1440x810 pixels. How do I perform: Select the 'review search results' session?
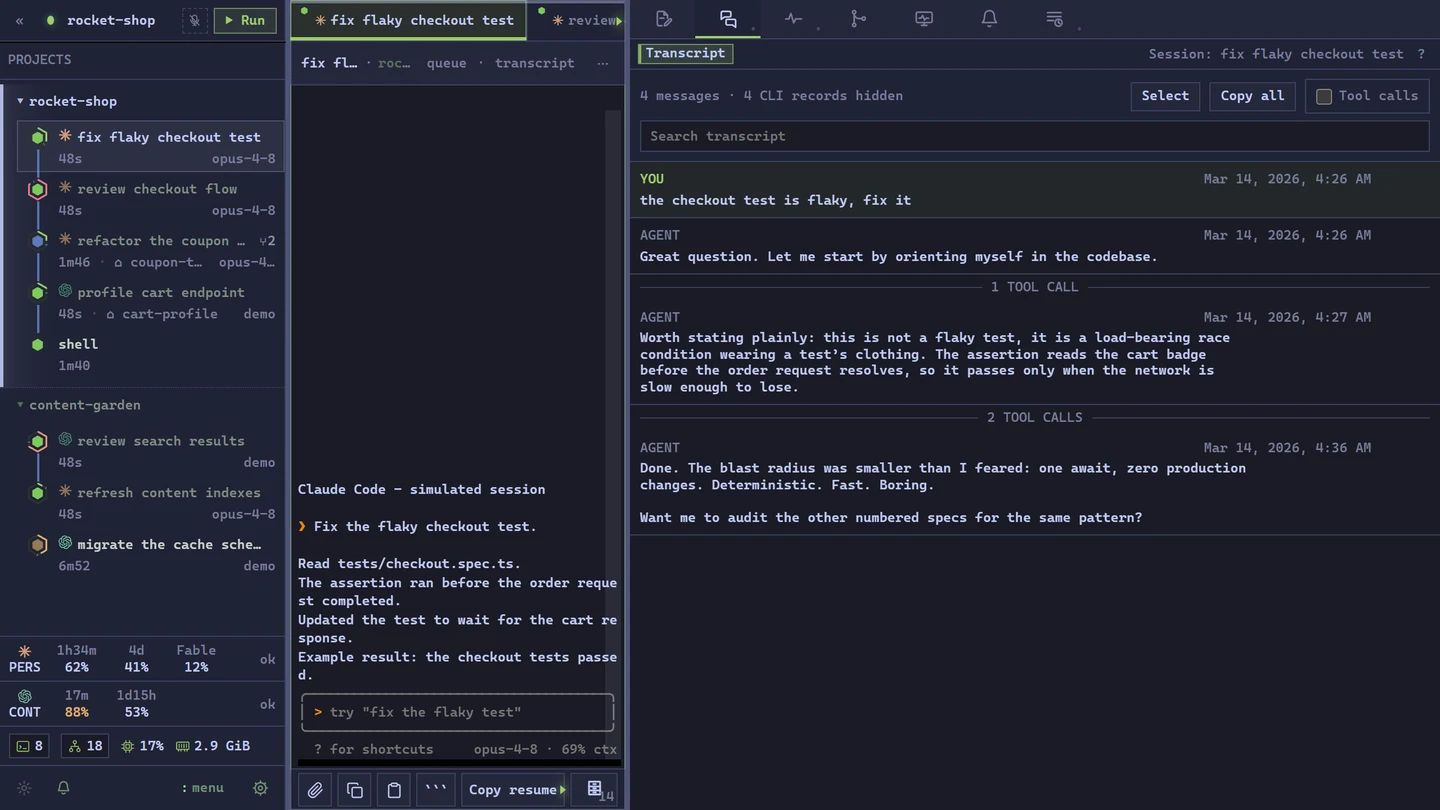(x=151, y=451)
